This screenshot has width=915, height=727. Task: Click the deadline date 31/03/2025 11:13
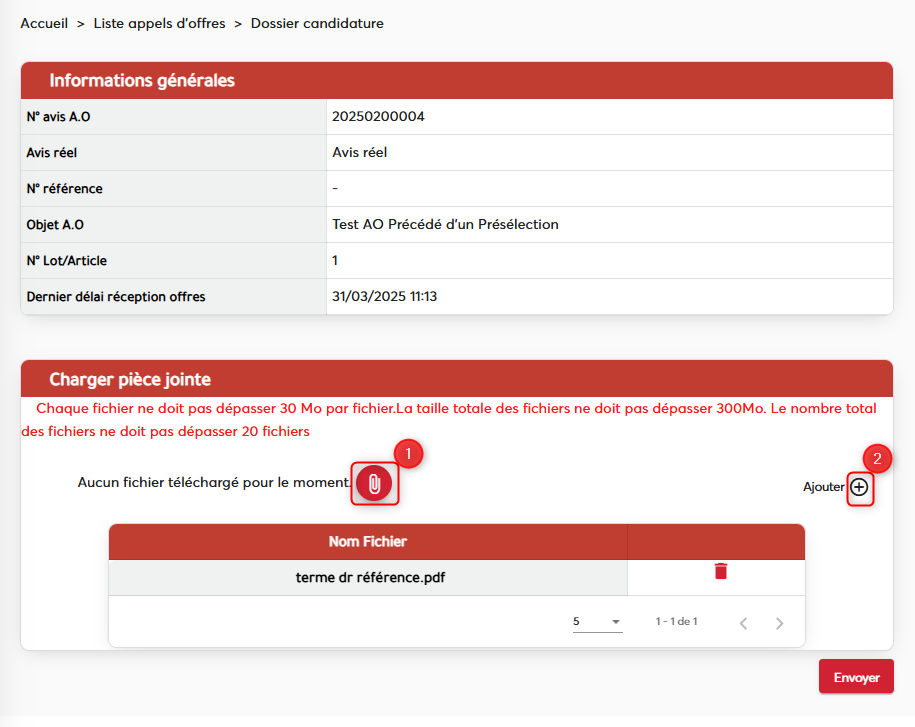385,297
